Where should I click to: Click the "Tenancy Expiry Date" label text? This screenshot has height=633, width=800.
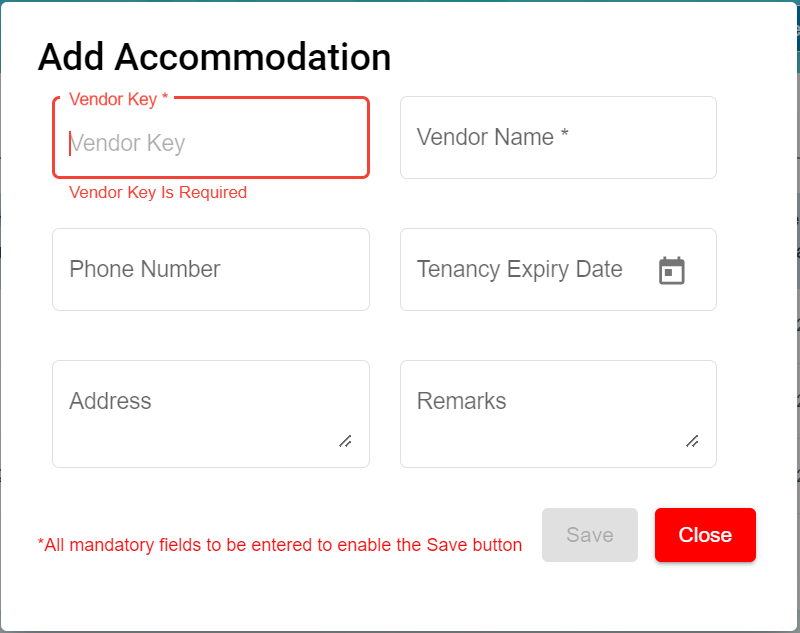519,269
